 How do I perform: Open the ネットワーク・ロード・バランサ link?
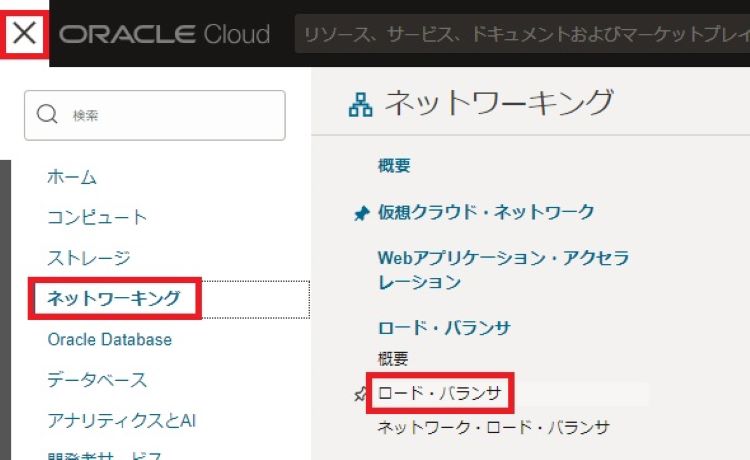493,427
